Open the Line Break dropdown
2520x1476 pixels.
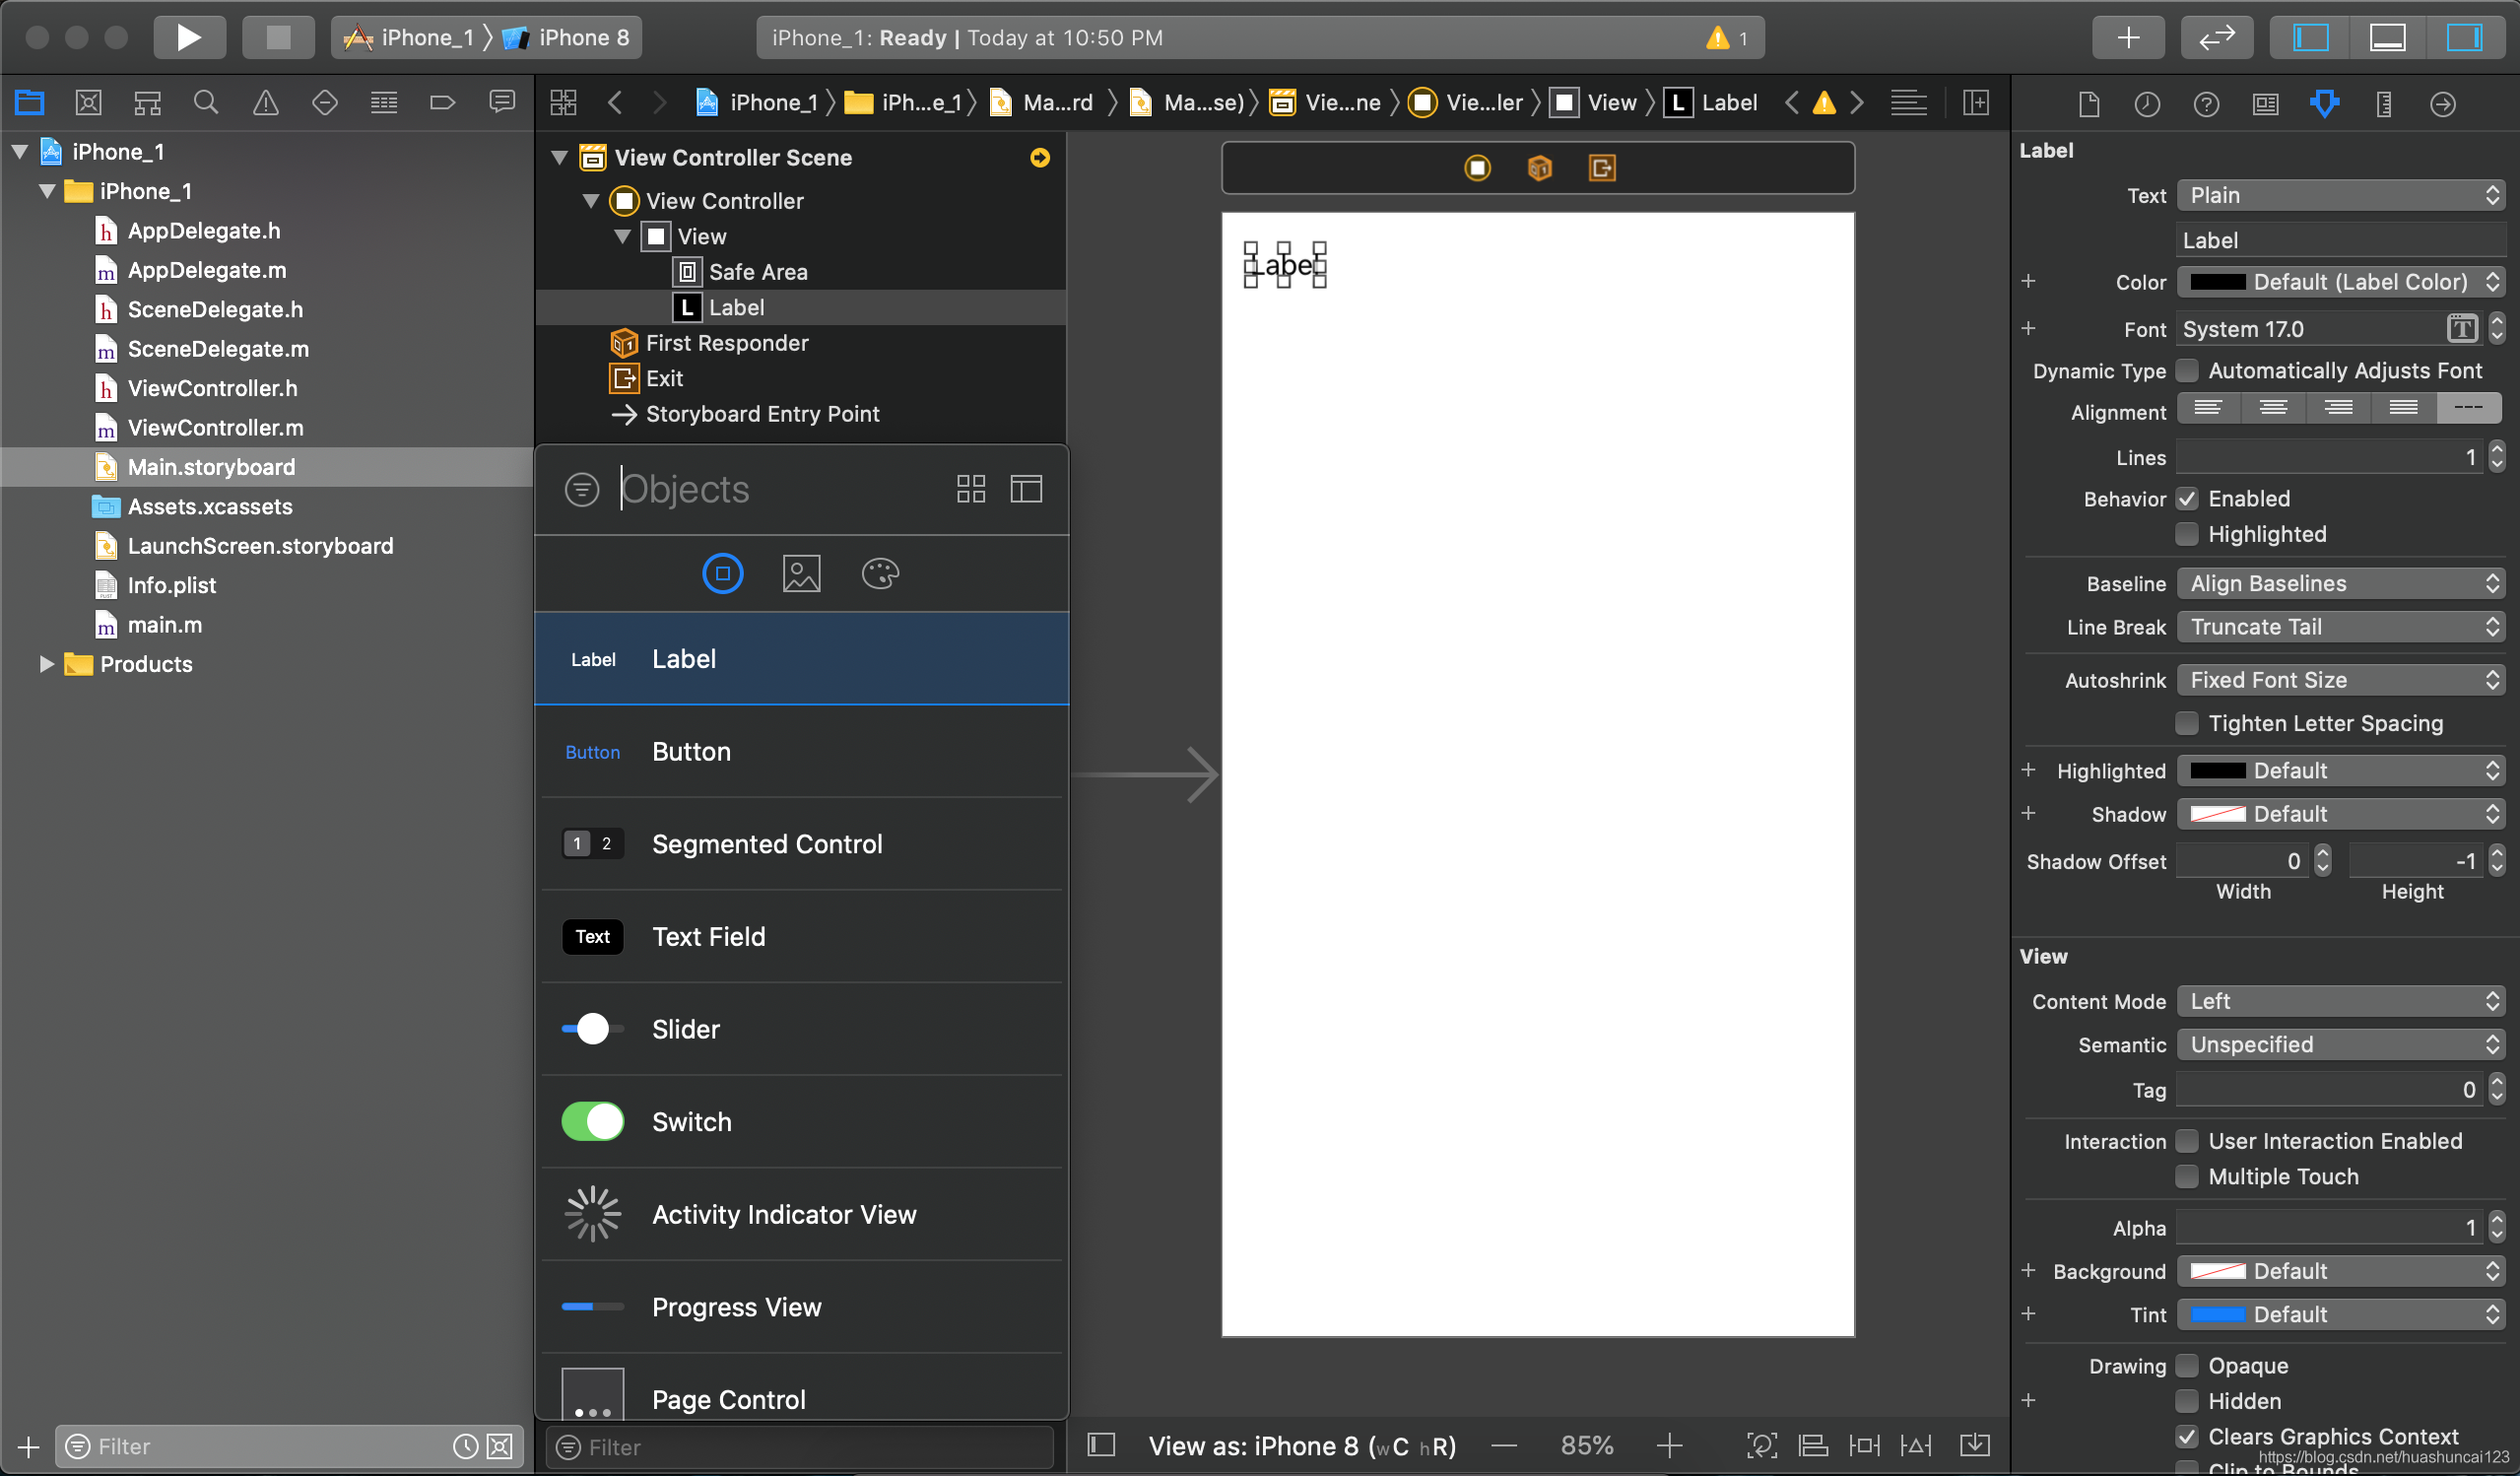coord(2340,627)
